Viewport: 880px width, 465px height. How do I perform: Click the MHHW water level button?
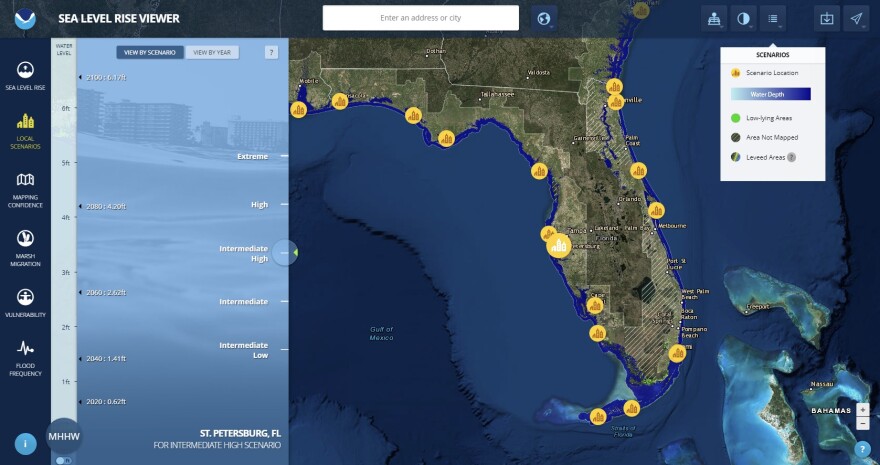tap(63, 436)
